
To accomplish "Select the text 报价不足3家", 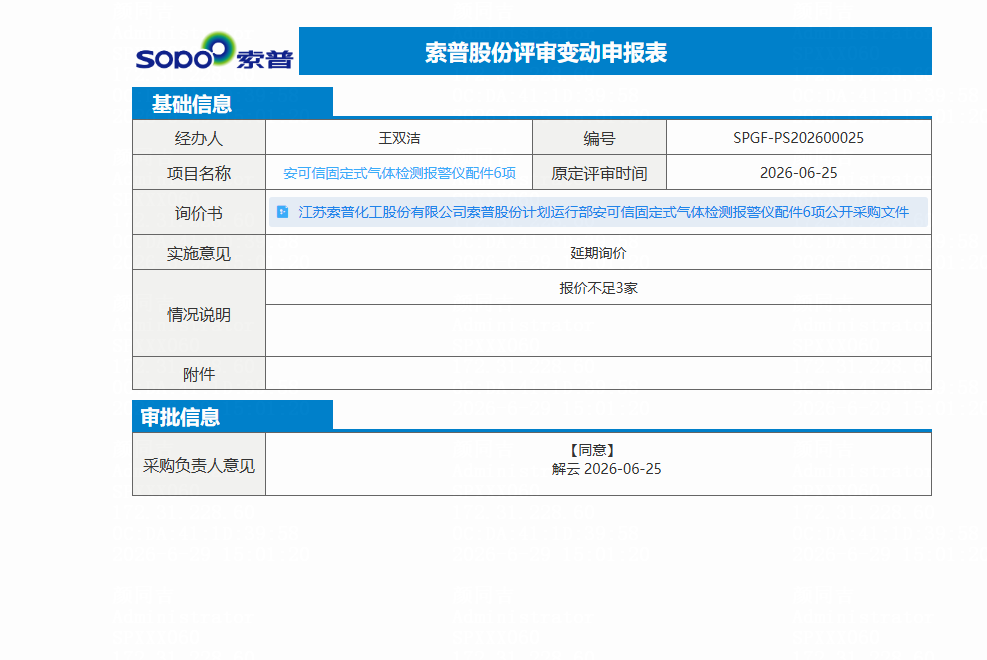I will click(598, 288).
